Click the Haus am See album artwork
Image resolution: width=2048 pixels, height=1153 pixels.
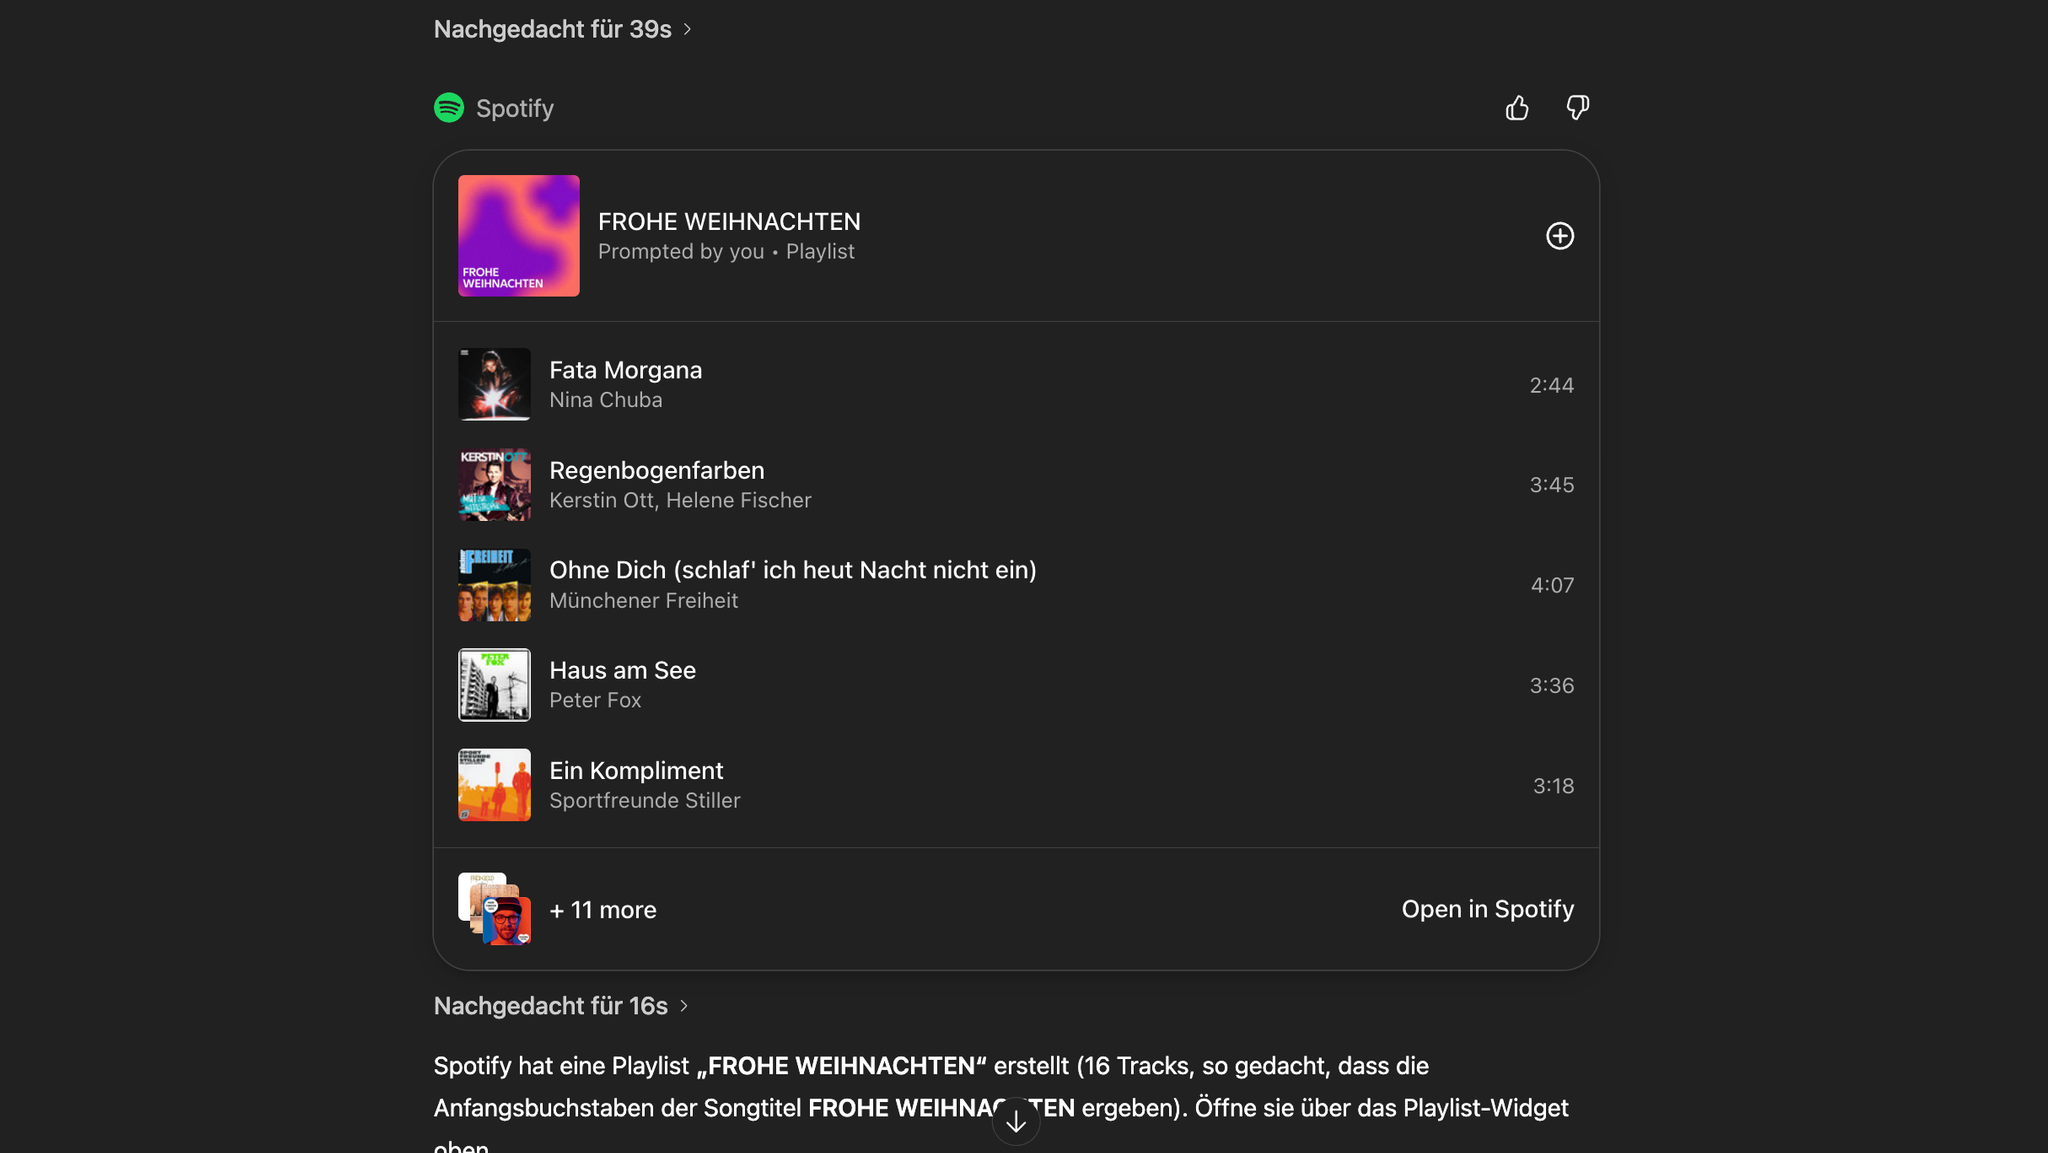click(x=494, y=684)
